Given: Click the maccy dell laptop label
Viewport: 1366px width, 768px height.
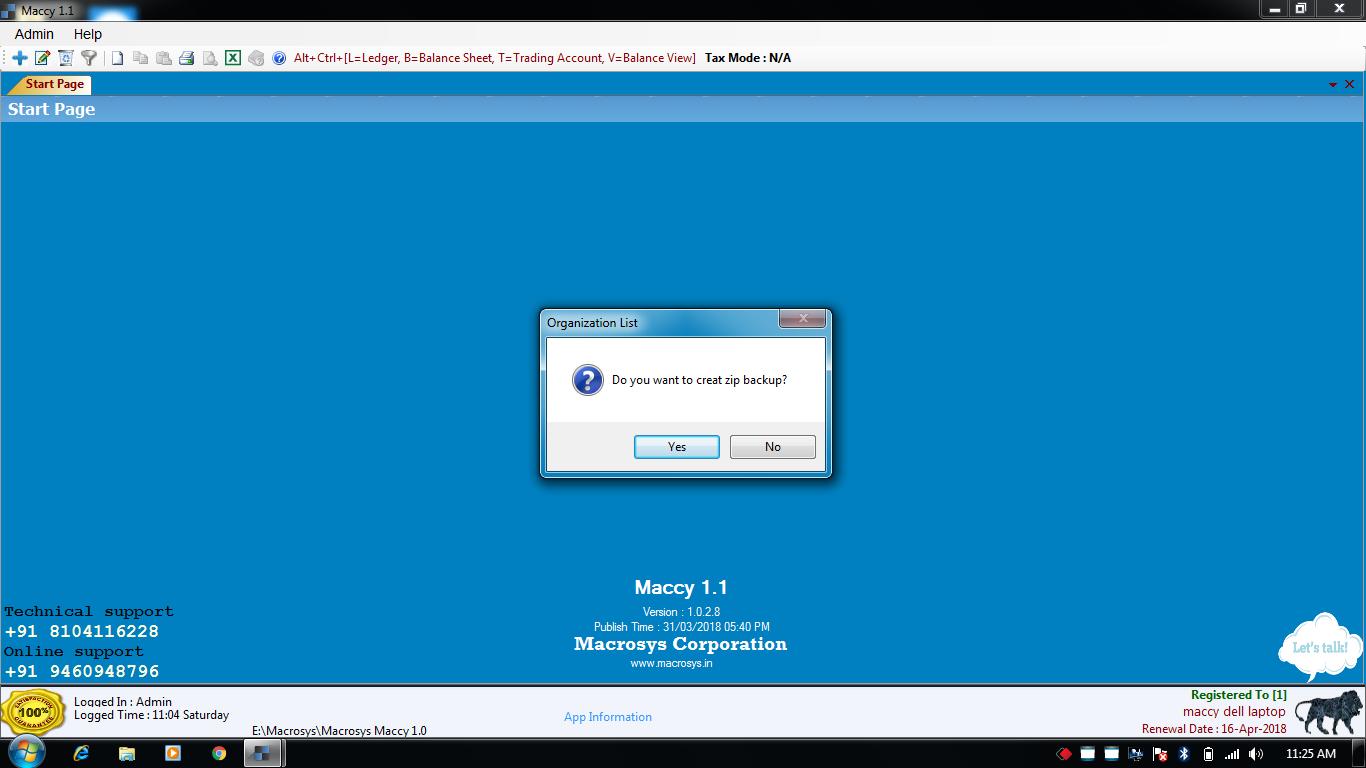Looking at the screenshot, I should pos(1234,712).
